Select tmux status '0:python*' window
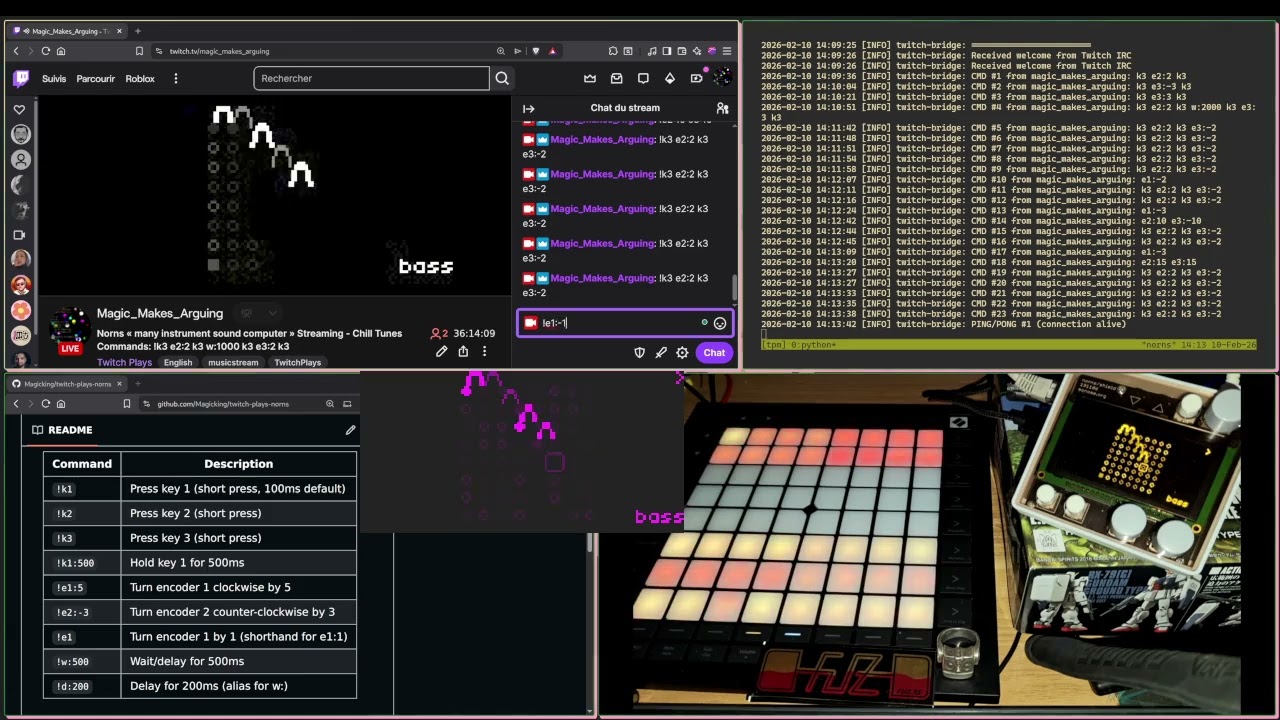 810,345
